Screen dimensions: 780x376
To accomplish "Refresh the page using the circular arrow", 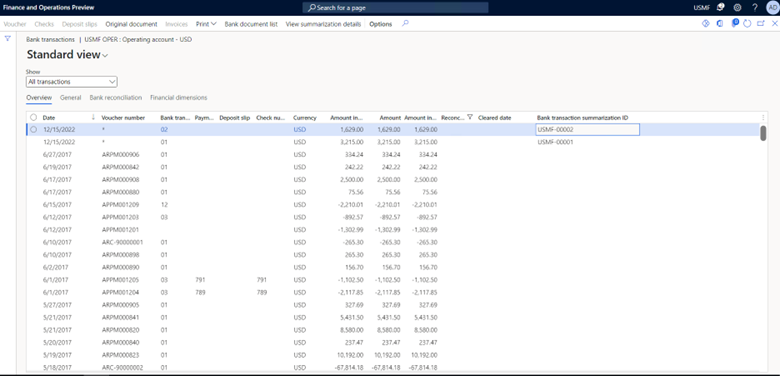I will click(x=747, y=23).
